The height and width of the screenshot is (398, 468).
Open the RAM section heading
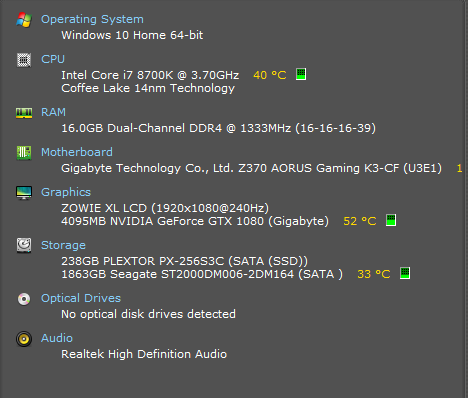click(x=53, y=112)
